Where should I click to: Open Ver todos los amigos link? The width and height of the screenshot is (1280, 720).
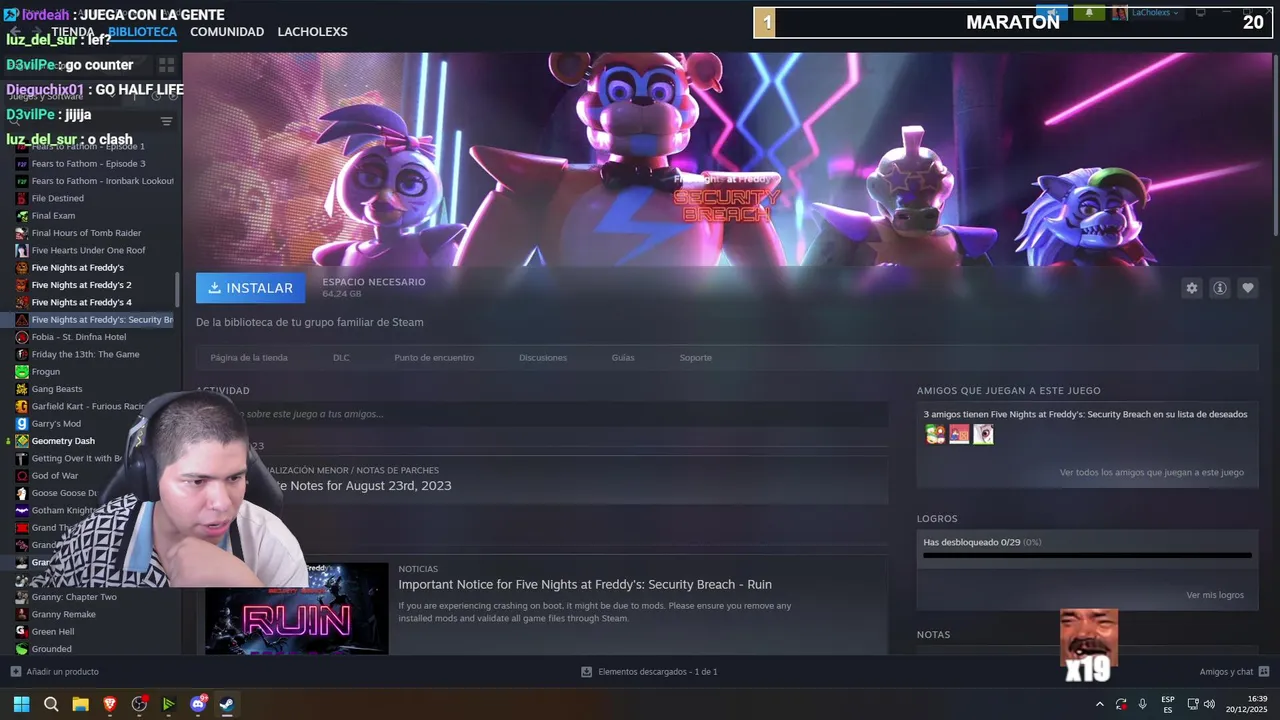(1152, 472)
